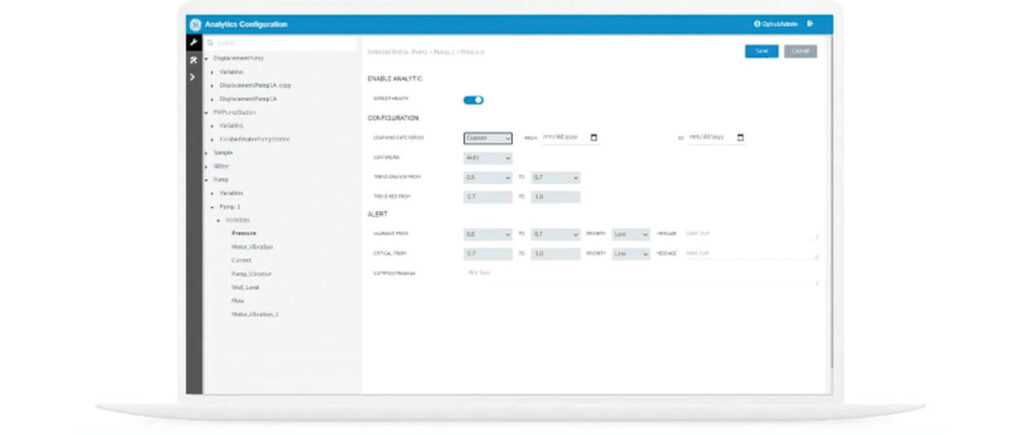This screenshot has width=1024, height=435.
Task: Open the critical priority Low dropdown
Action: [x=630, y=254]
